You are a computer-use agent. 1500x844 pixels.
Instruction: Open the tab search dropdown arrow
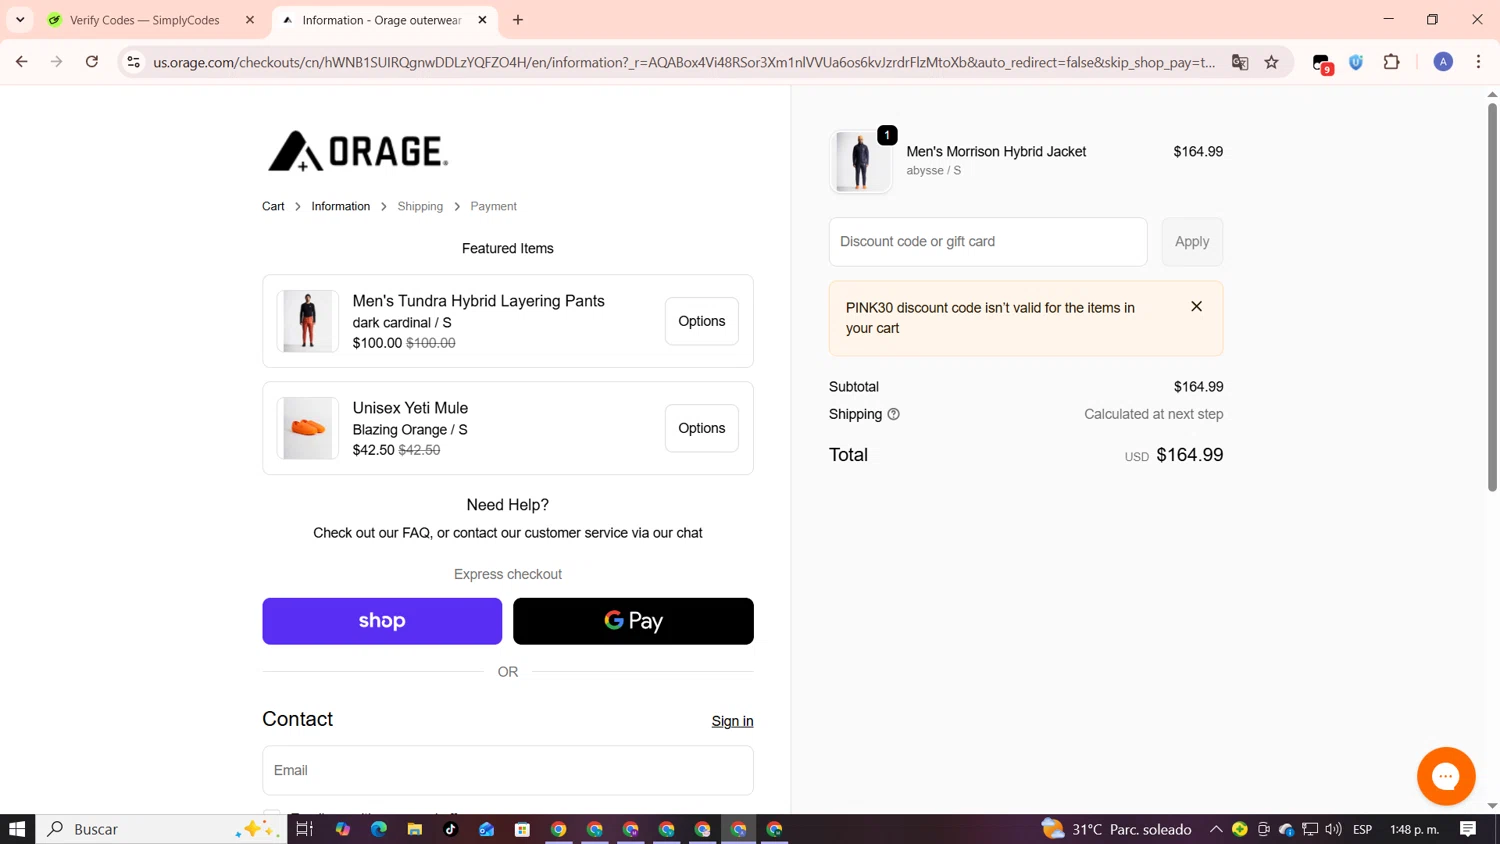[20, 20]
